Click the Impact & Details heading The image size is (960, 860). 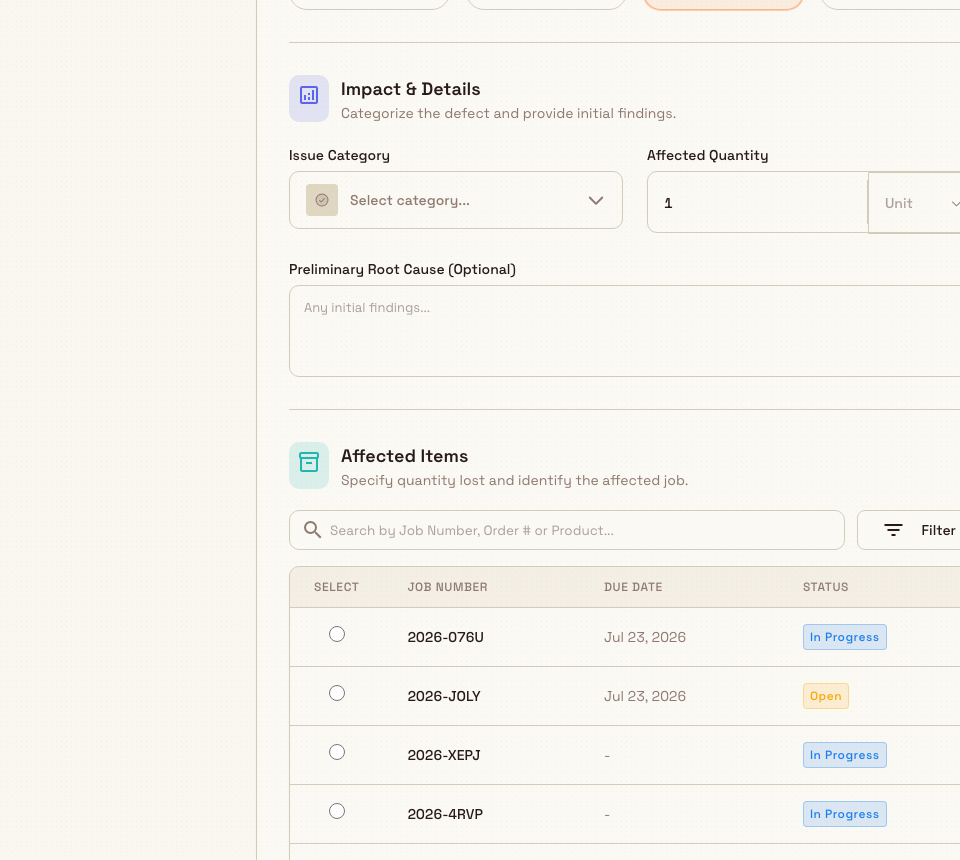[x=410, y=89]
